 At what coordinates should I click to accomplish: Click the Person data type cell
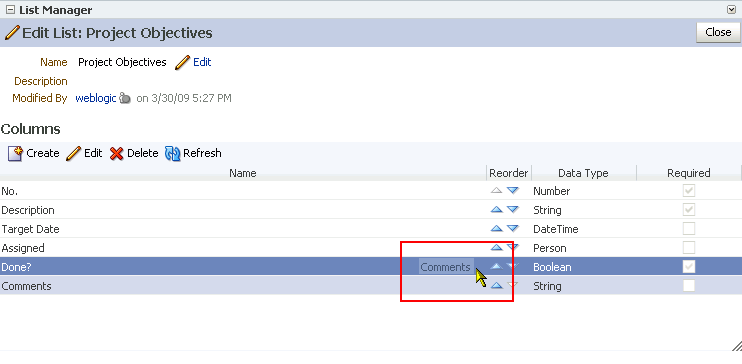click(550, 248)
